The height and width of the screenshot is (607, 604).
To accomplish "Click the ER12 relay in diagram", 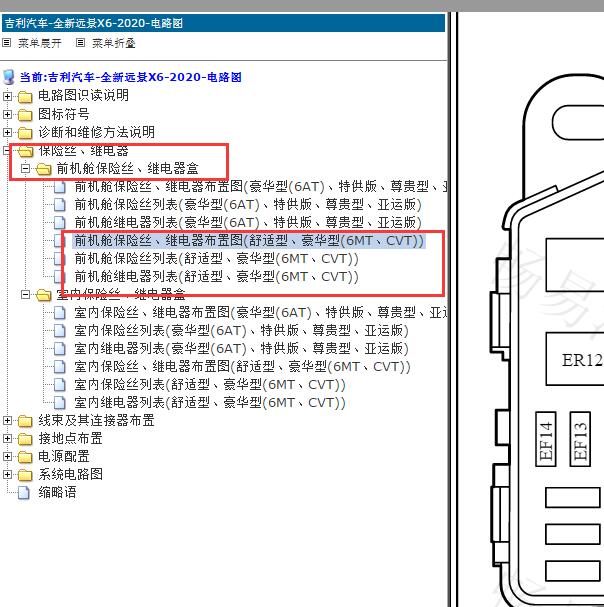I will [575, 359].
